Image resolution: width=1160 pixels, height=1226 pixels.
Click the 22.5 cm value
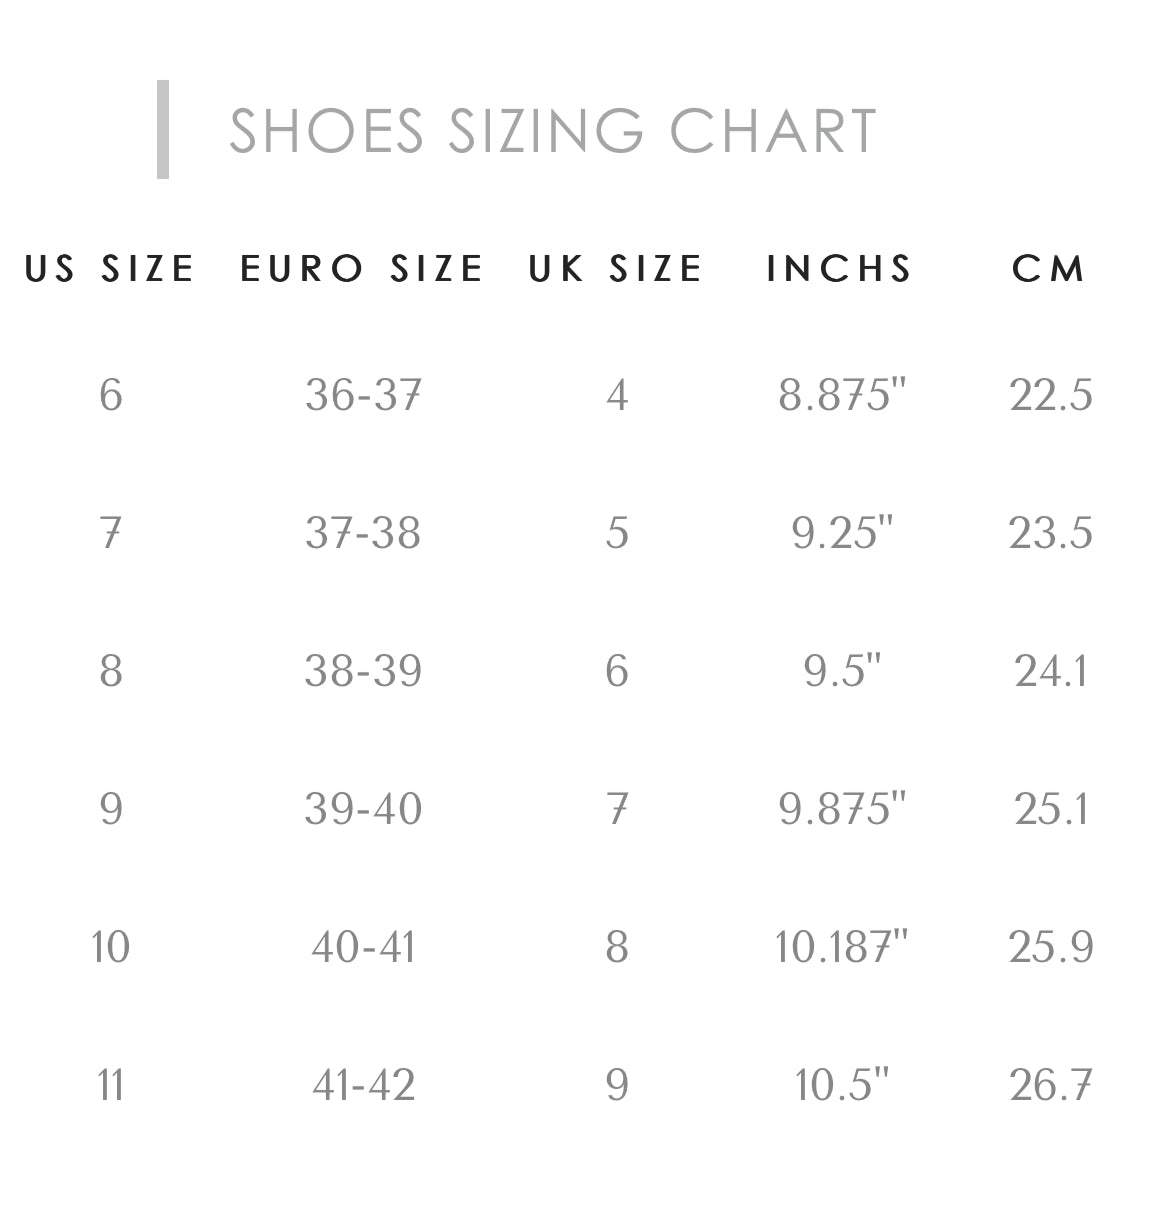(x=1050, y=395)
